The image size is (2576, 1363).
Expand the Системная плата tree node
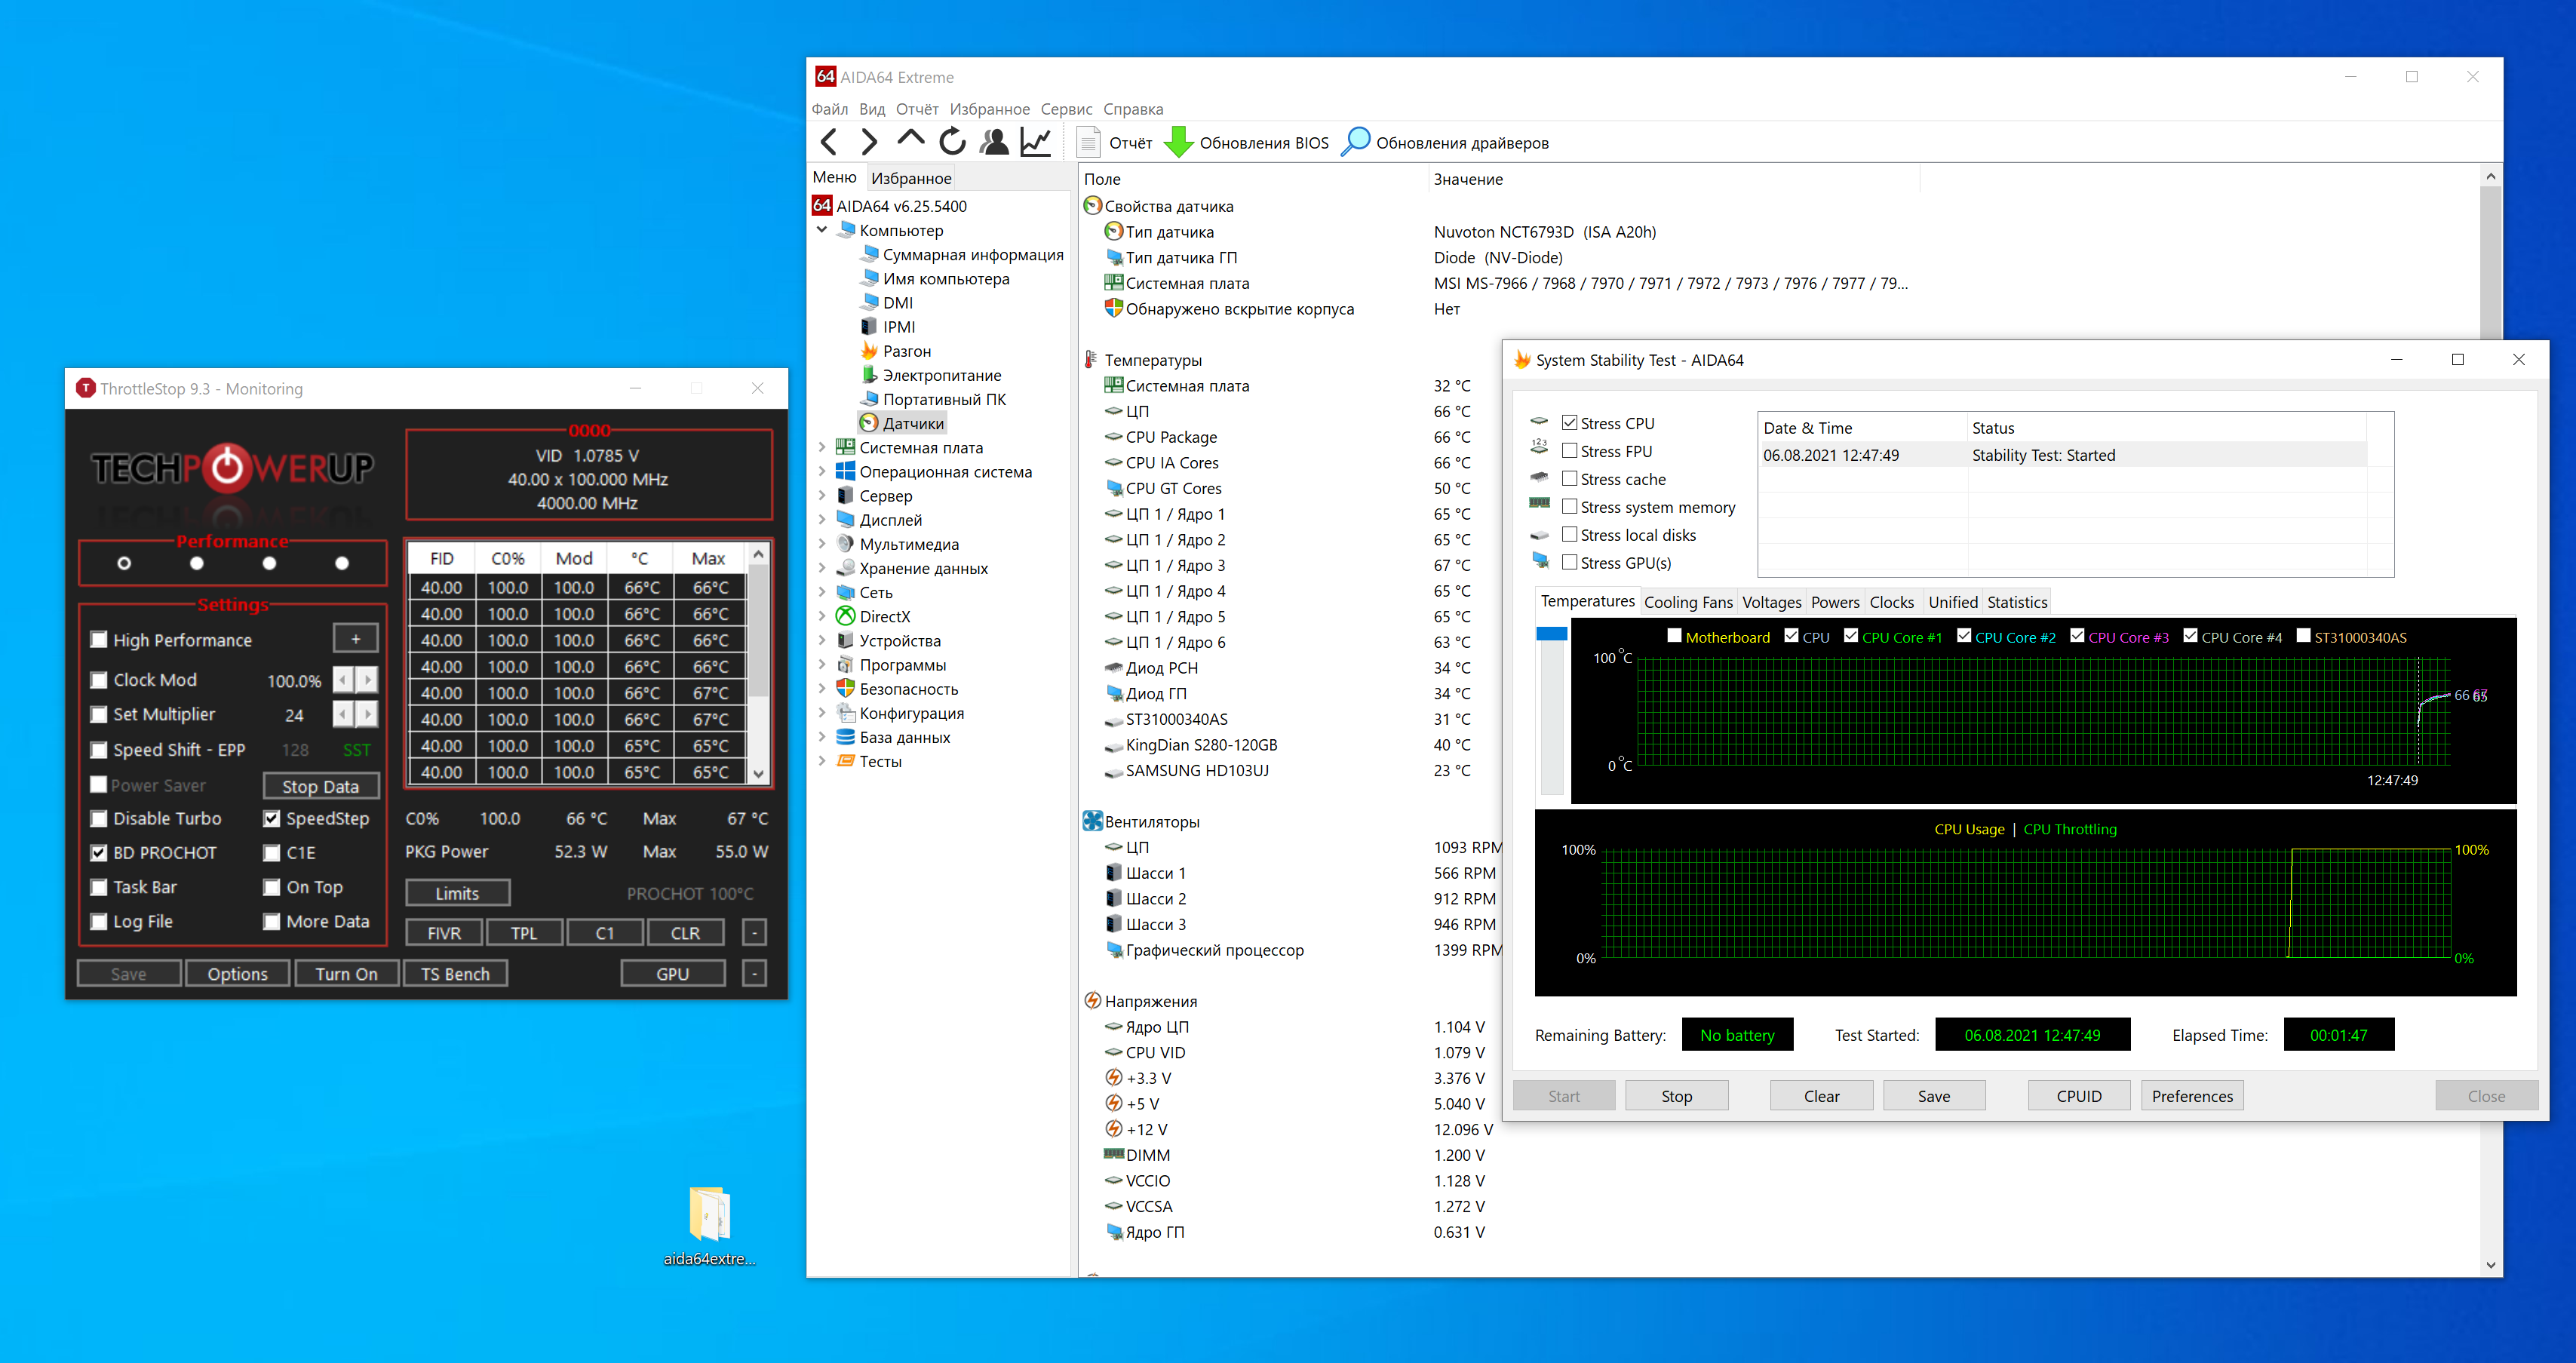[822, 447]
